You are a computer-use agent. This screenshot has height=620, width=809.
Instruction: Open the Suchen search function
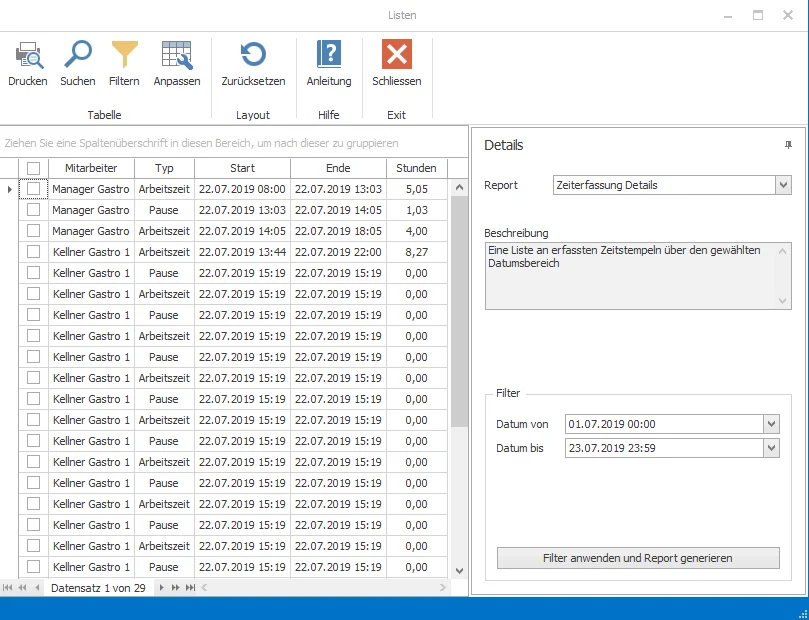point(77,60)
